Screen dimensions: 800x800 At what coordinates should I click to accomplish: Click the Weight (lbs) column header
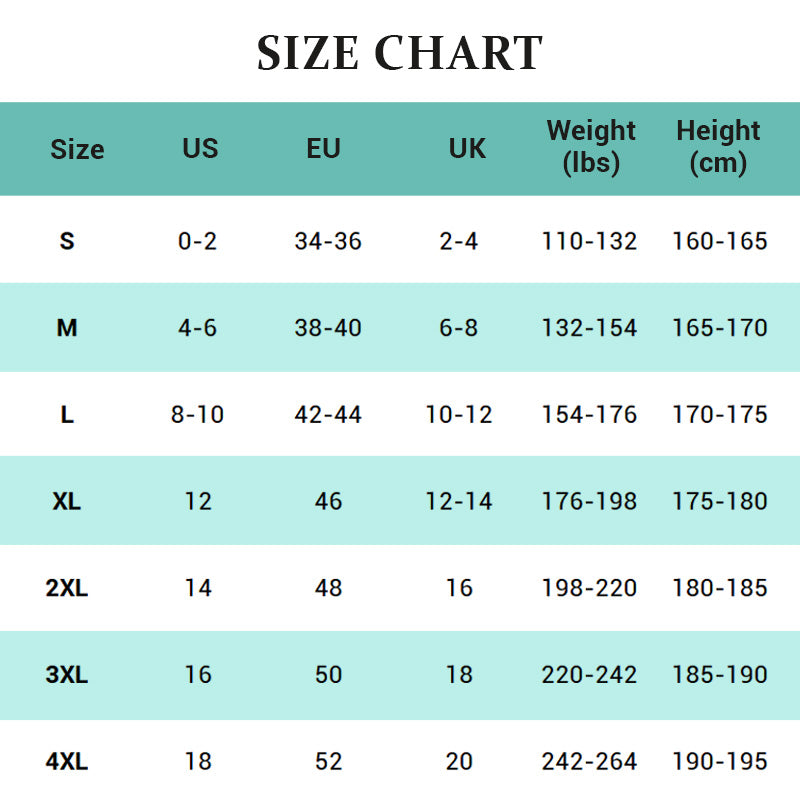(591, 146)
